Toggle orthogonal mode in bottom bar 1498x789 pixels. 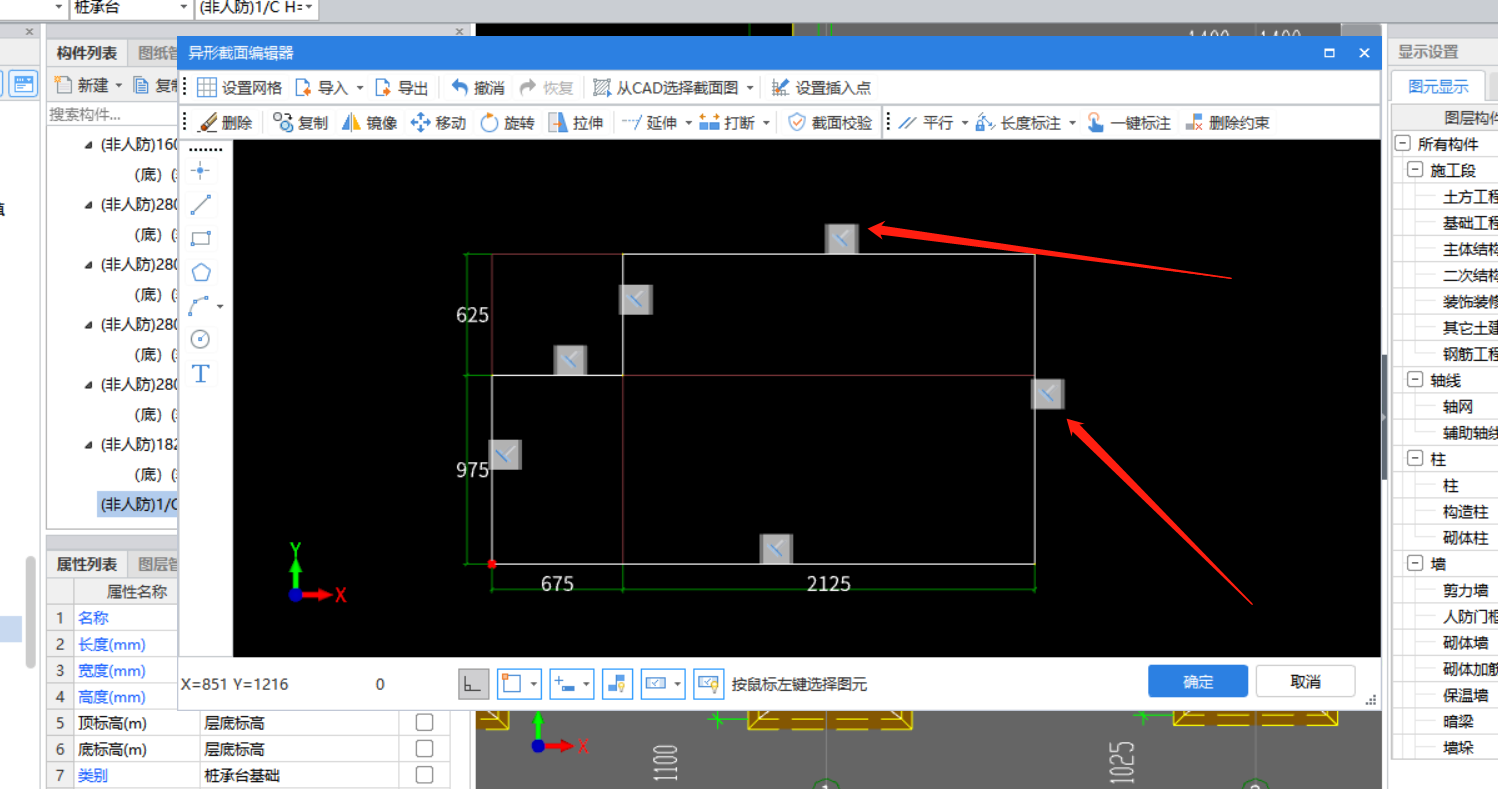(x=474, y=684)
